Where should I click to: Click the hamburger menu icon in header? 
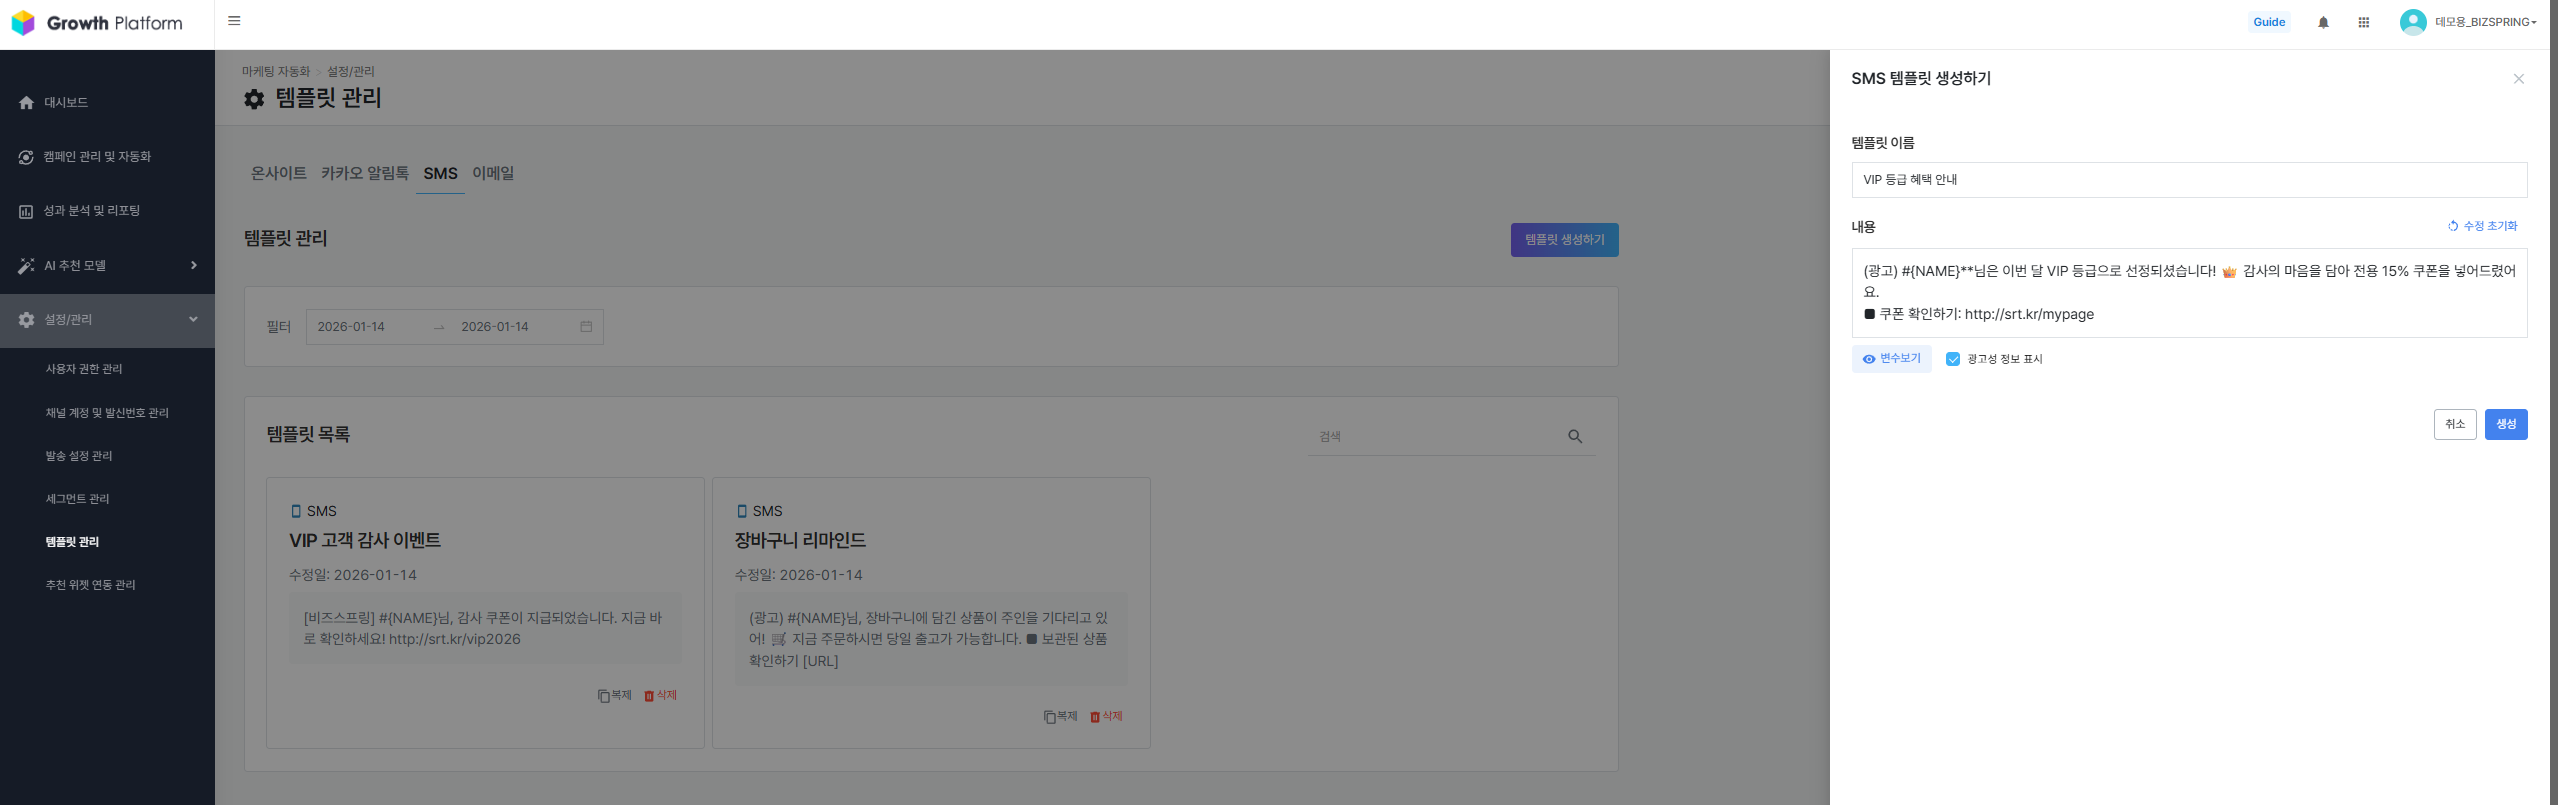tap(234, 21)
